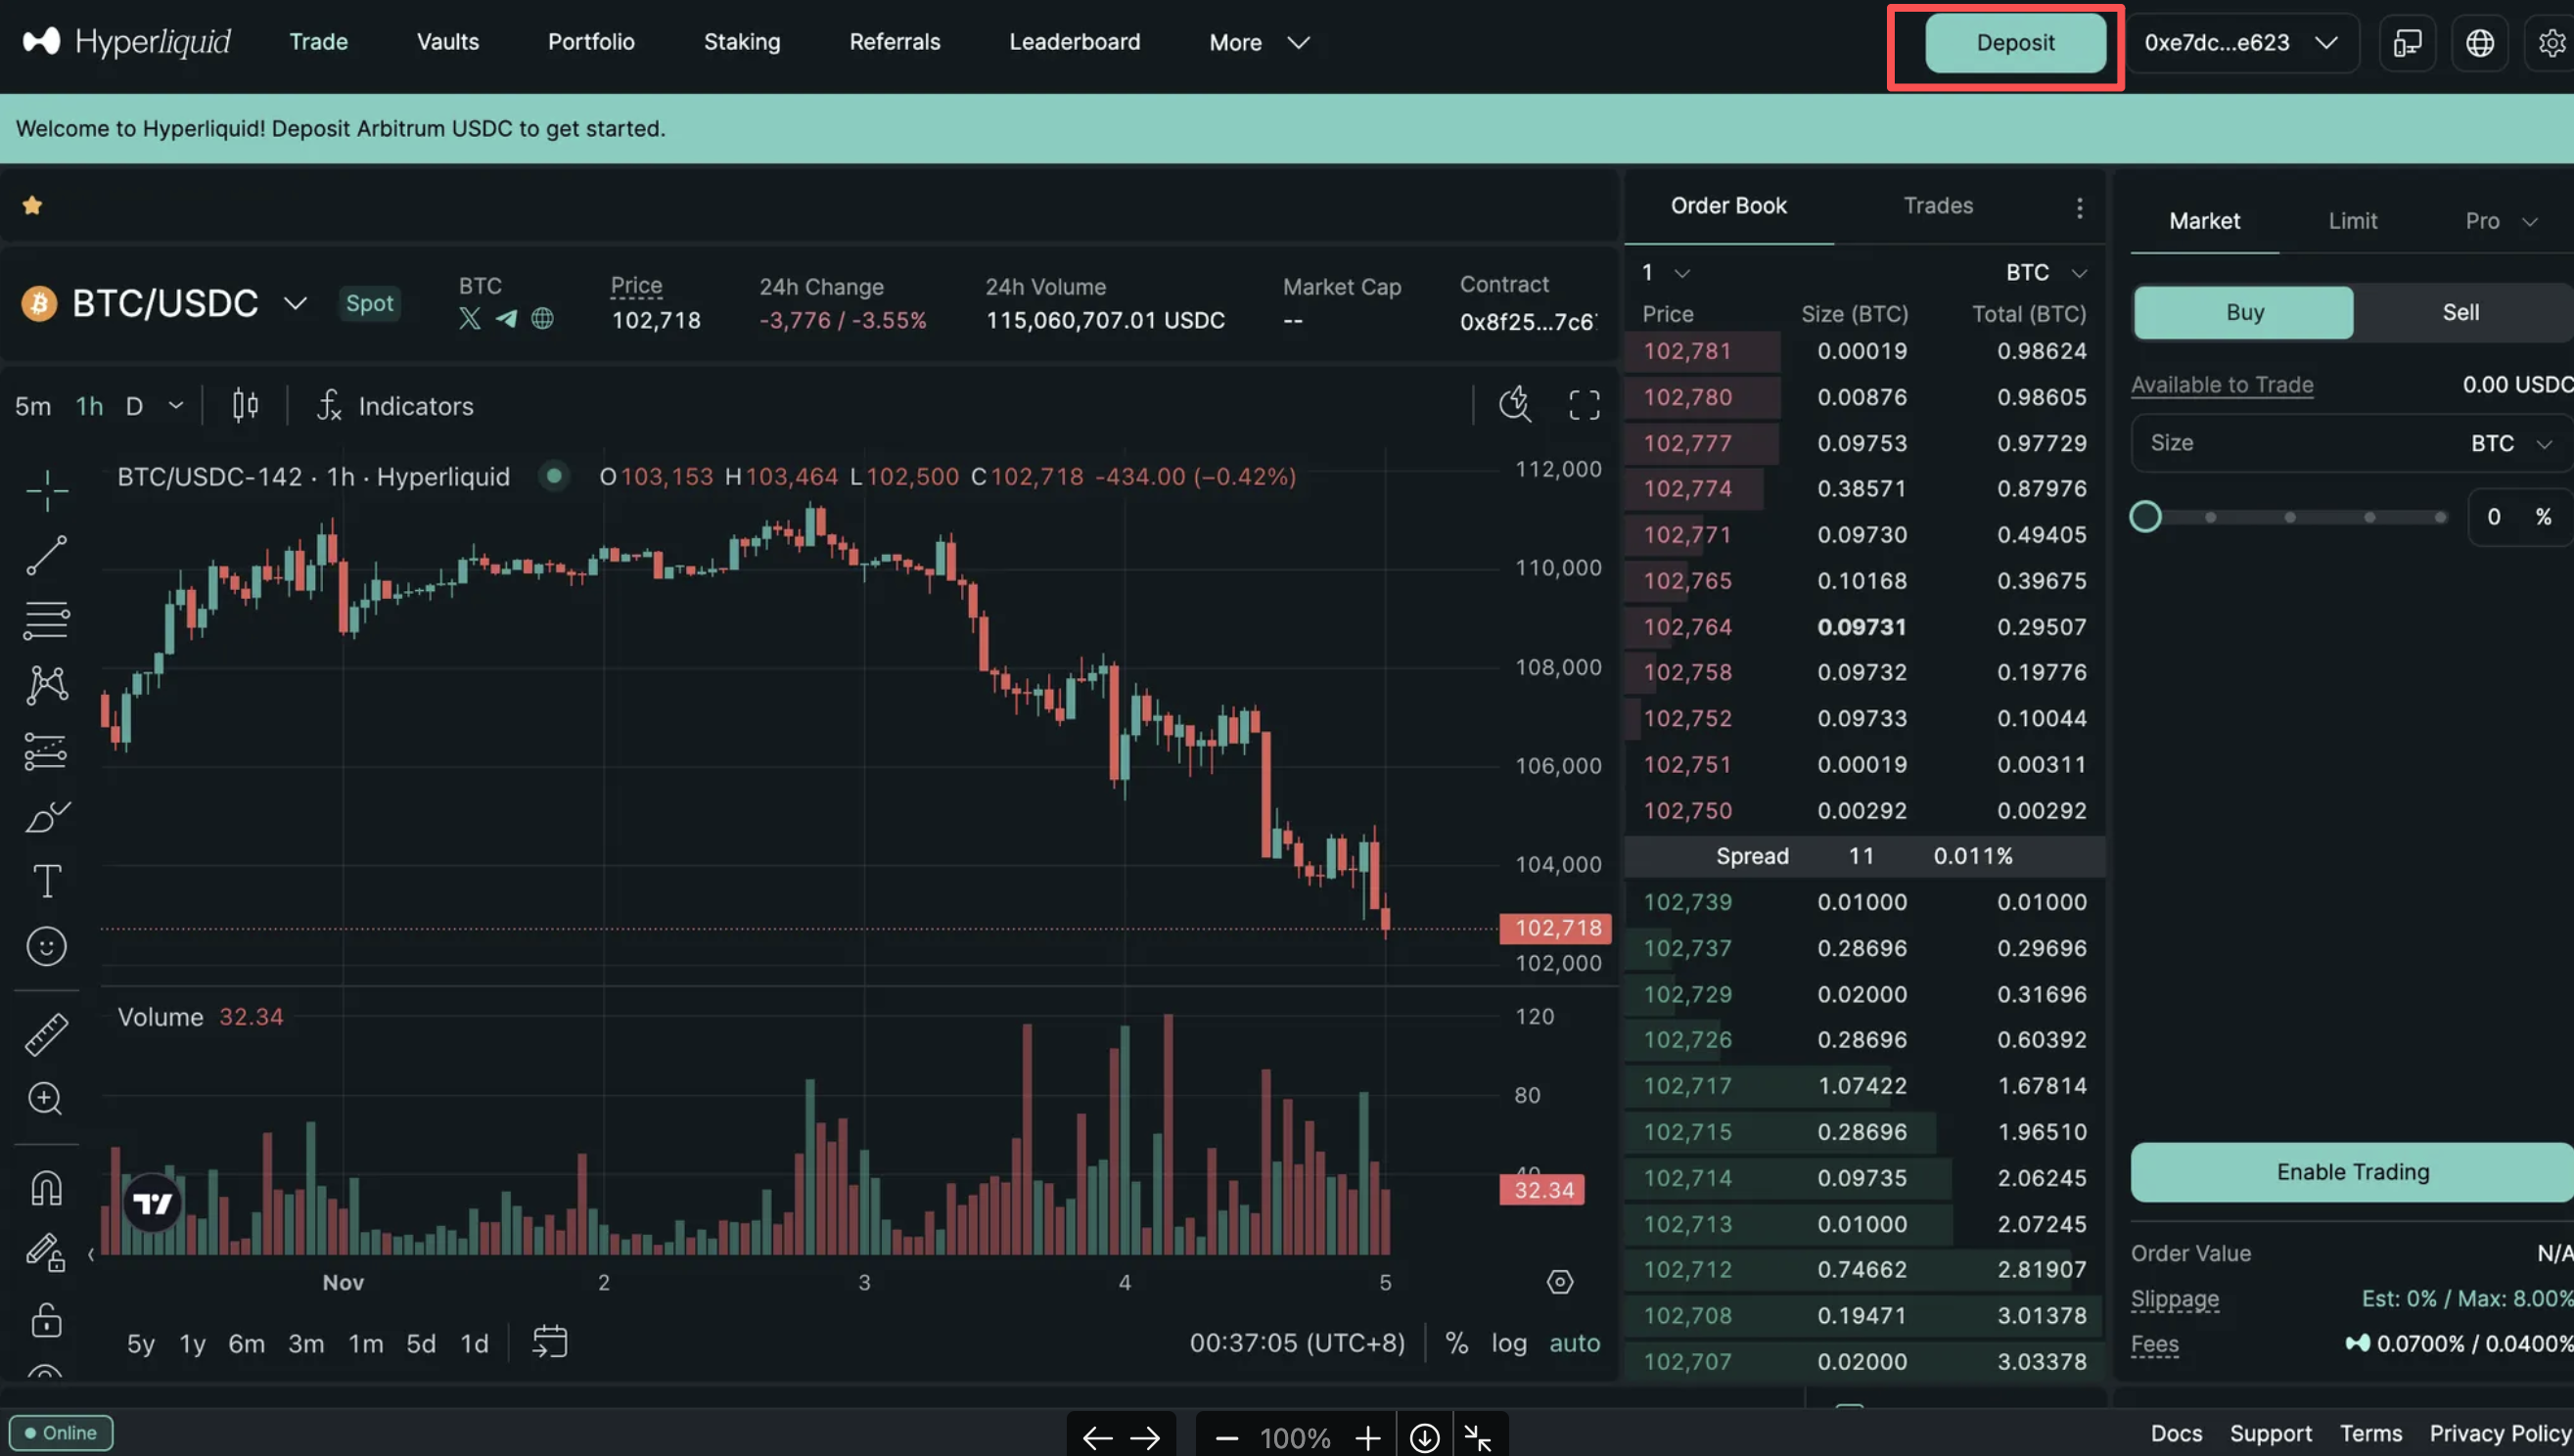The height and width of the screenshot is (1456, 2574).
Task: Click the favorite star icon
Action: (32, 205)
